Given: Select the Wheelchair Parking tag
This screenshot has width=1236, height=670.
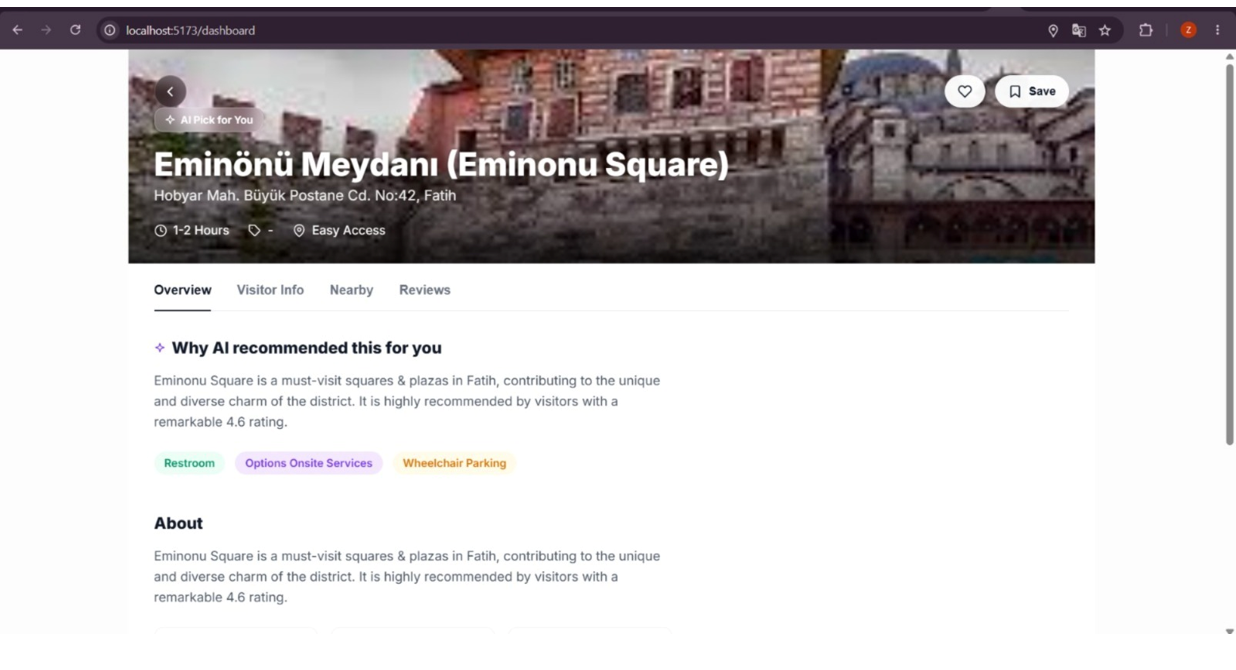Looking at the screenshot, I should point(454,463).
